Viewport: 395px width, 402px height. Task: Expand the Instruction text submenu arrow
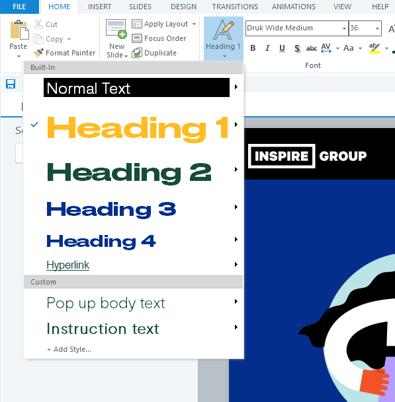(236, 327)
